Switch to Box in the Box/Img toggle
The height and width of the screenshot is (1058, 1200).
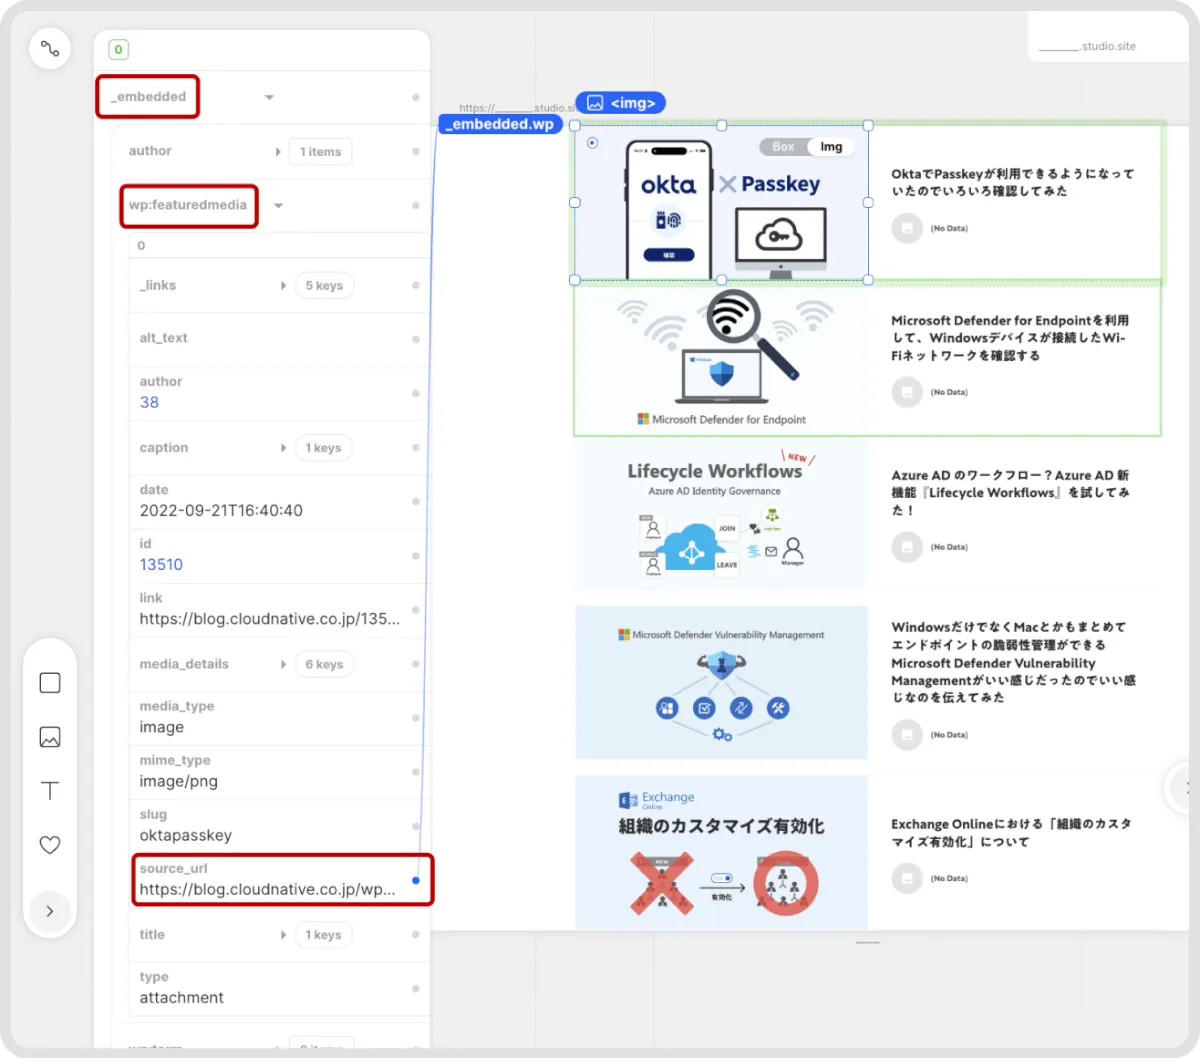(x=783, y=147)
